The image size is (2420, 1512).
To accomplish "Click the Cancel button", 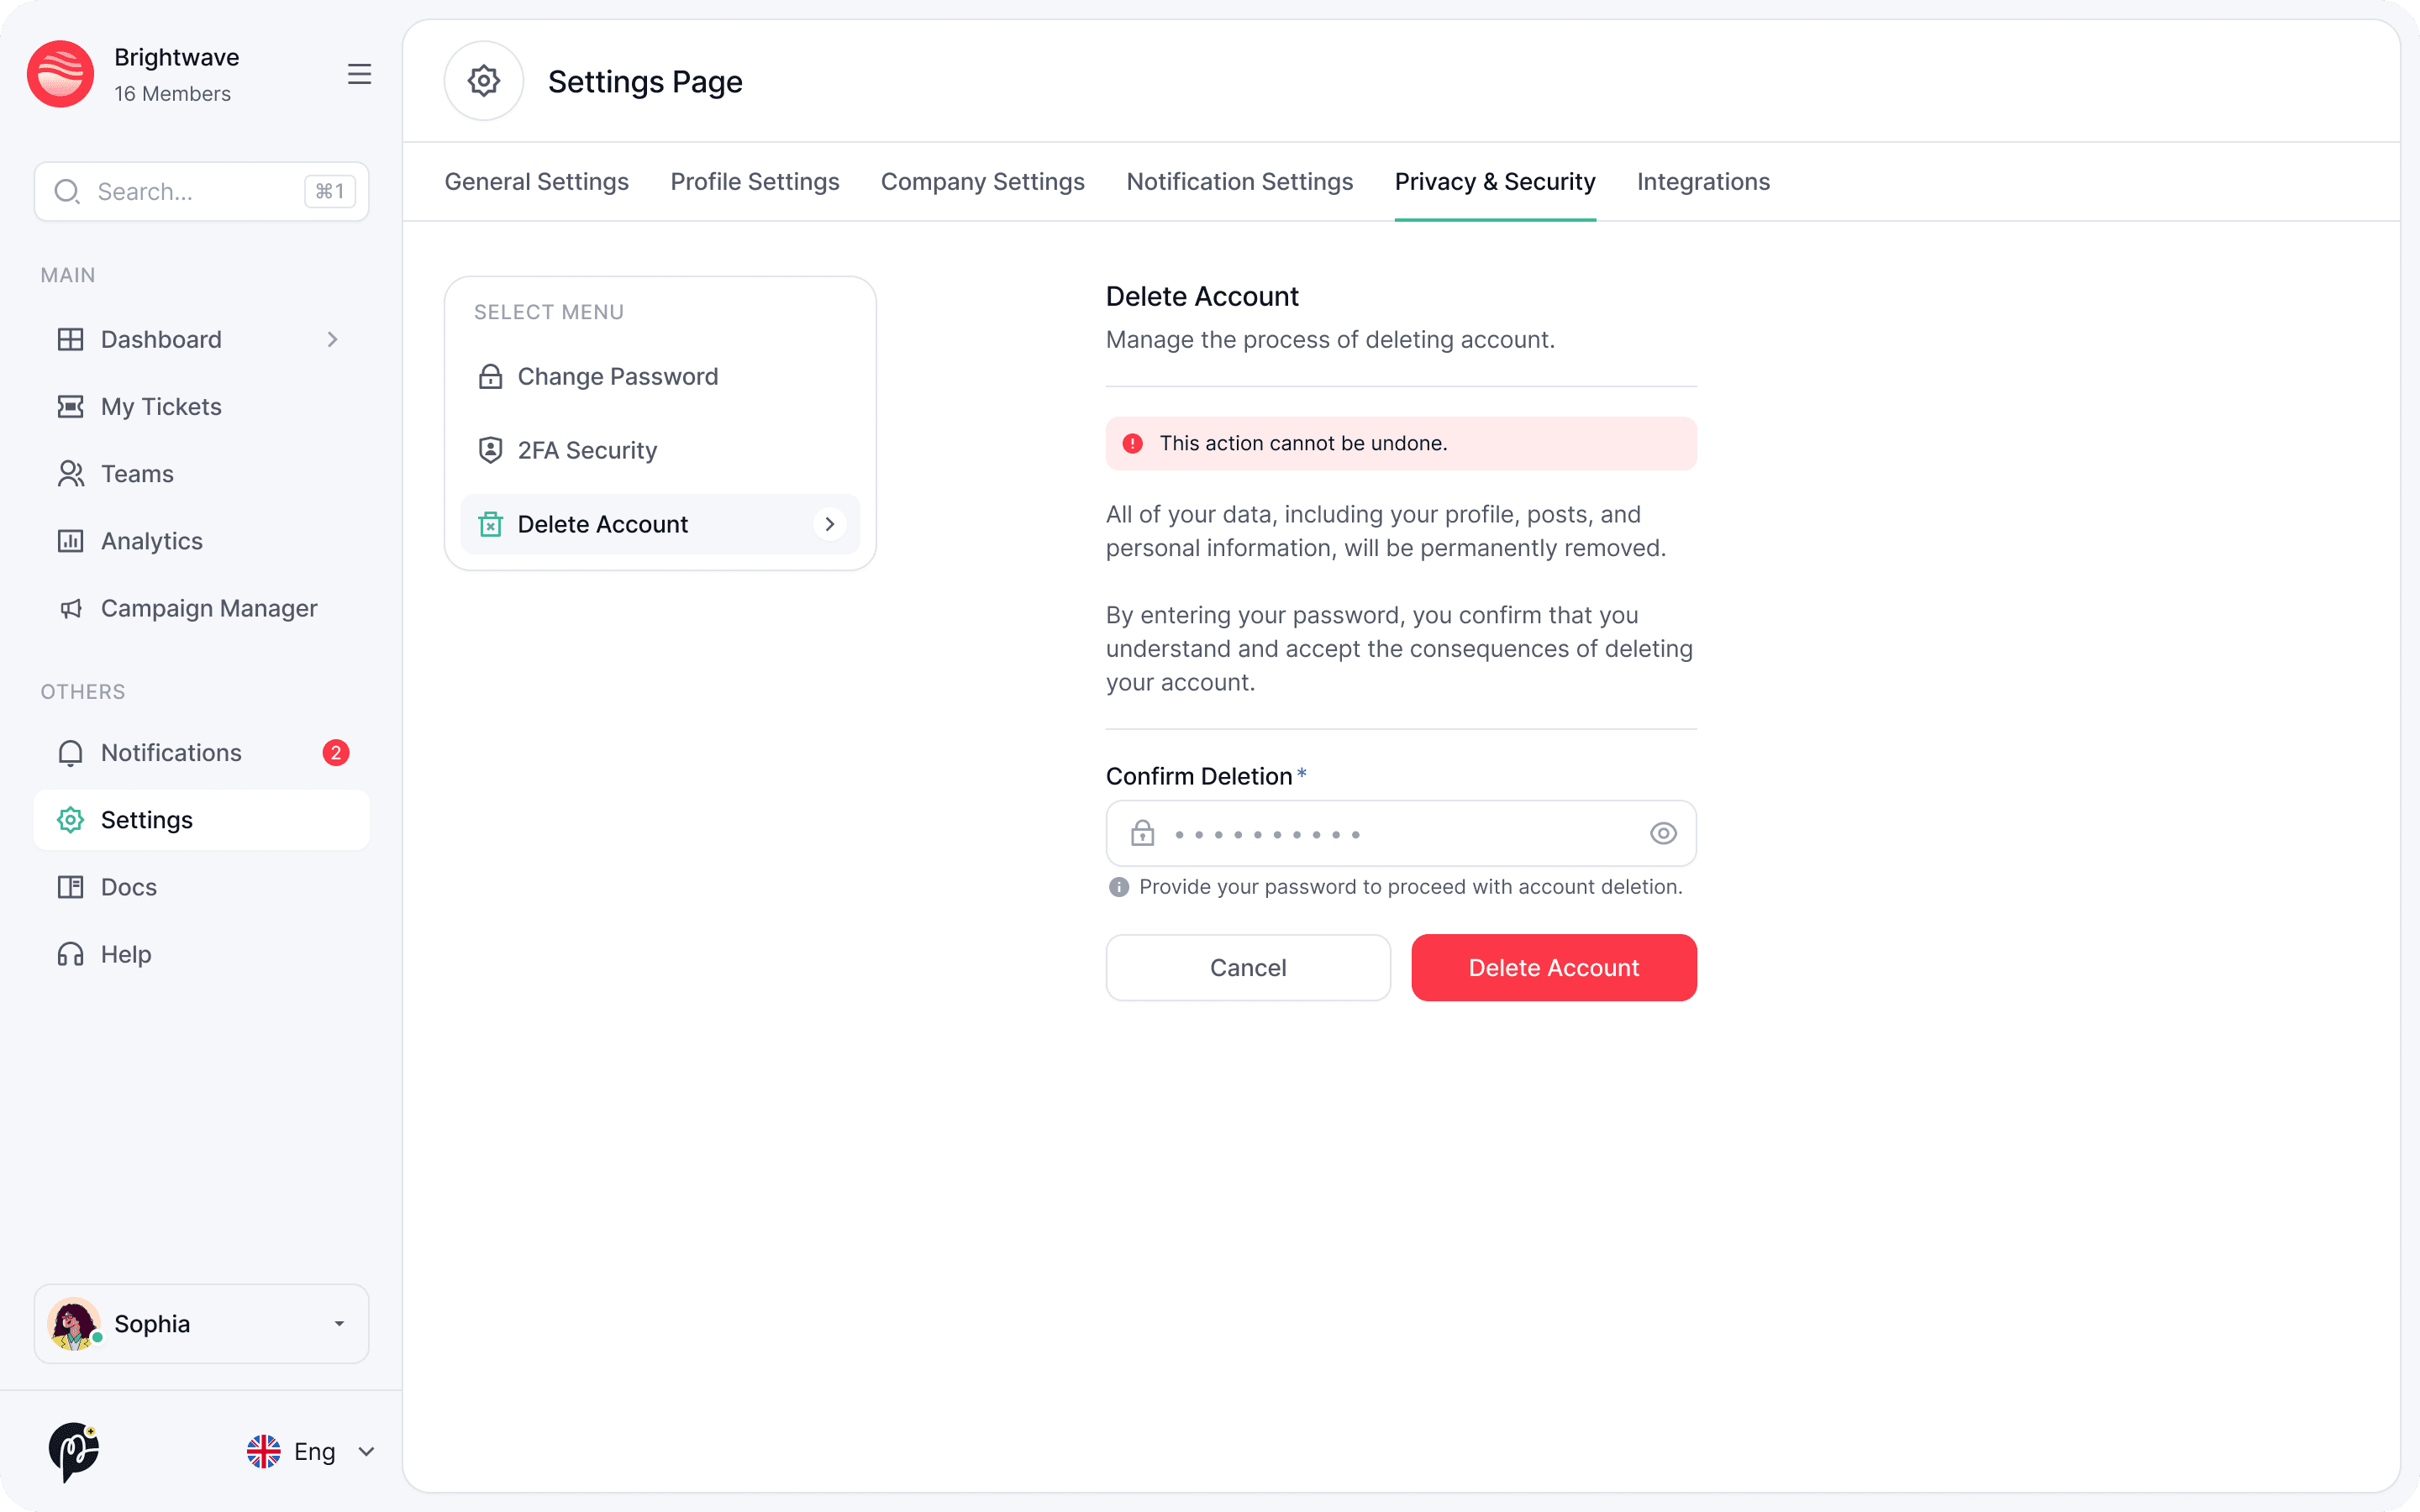I will (1247, 967).
